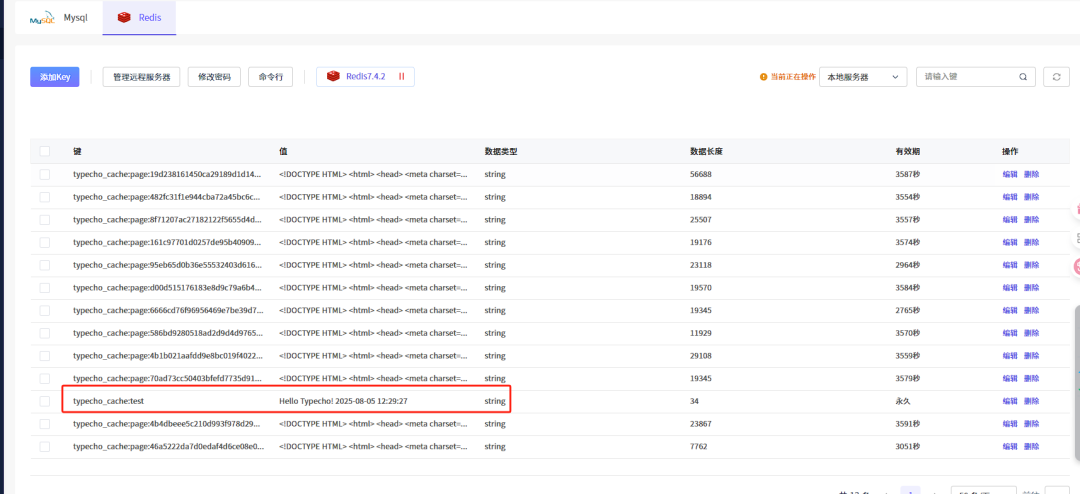Check the box for key page:482fc31f1e944cba72a45bc6c
Screen dimensions: 1080x494
coord(45,197)
